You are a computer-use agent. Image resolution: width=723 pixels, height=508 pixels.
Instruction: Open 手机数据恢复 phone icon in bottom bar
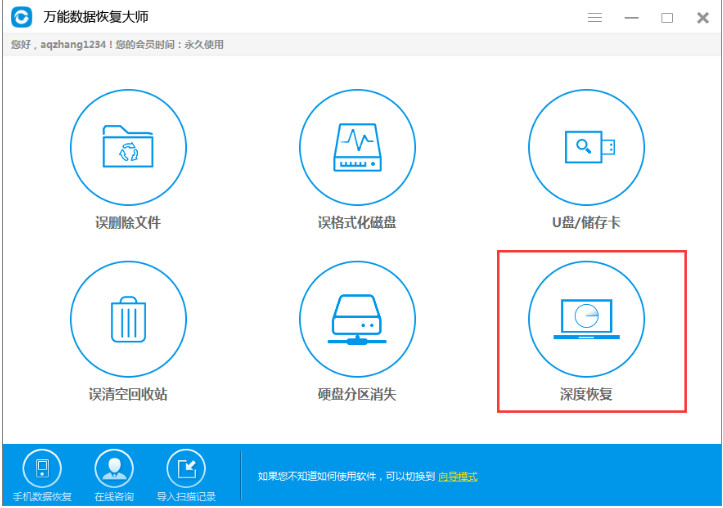(42, 469)
